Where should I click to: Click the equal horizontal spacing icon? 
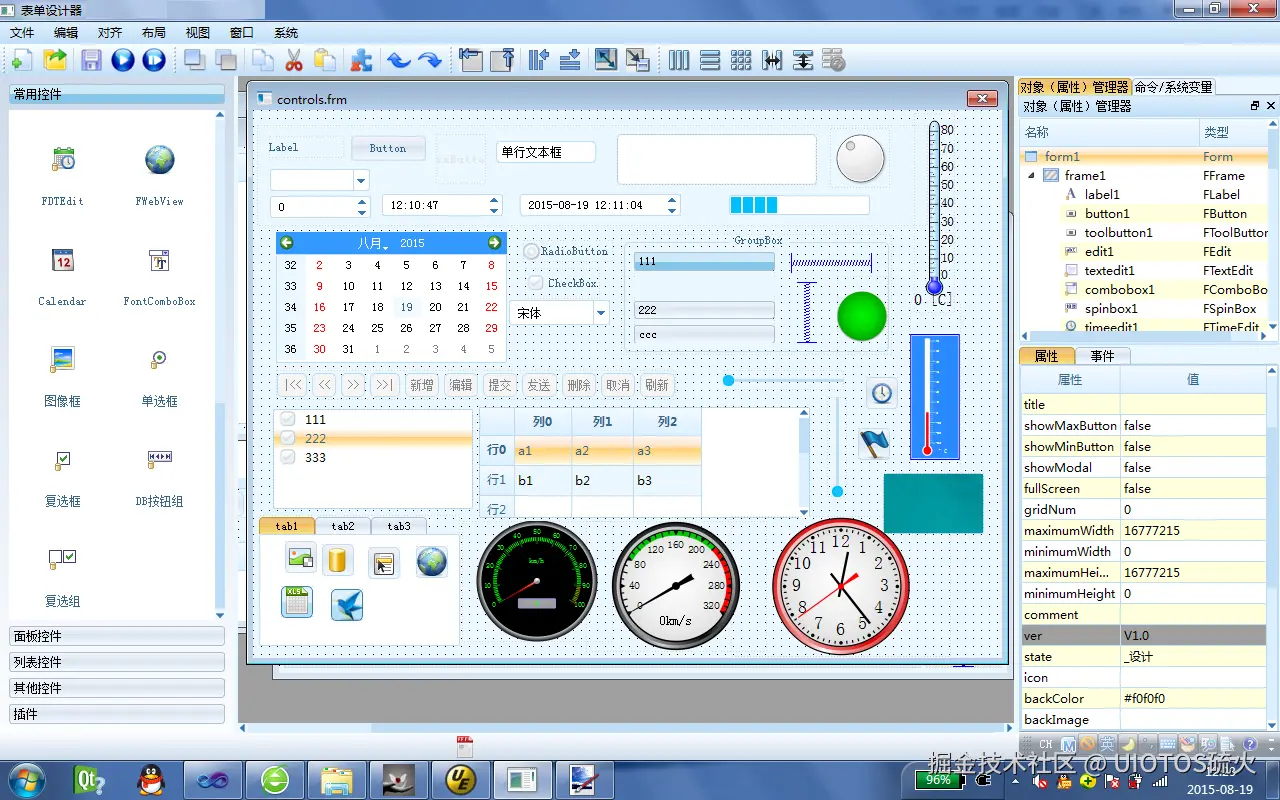point(771,60)
